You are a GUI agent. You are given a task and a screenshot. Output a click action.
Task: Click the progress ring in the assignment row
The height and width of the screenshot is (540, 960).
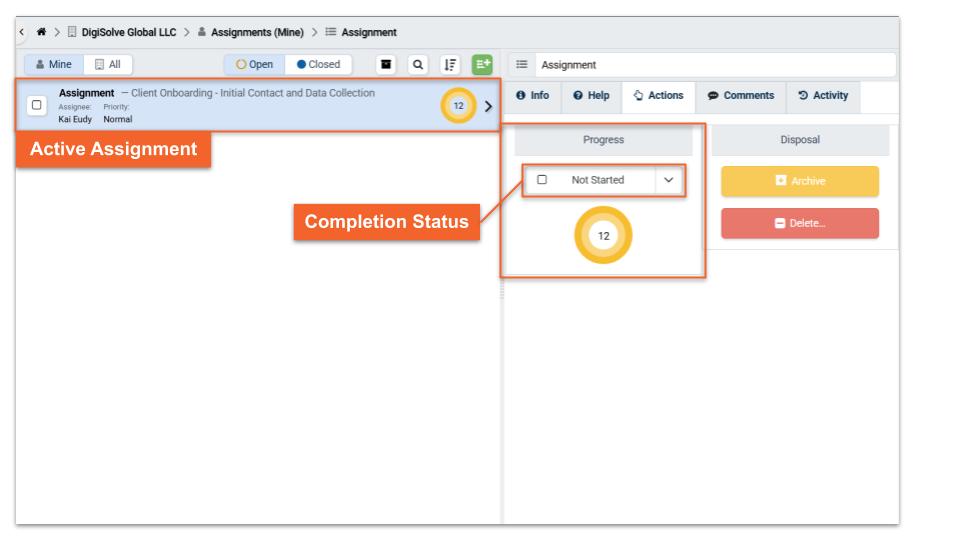point(458,106)
